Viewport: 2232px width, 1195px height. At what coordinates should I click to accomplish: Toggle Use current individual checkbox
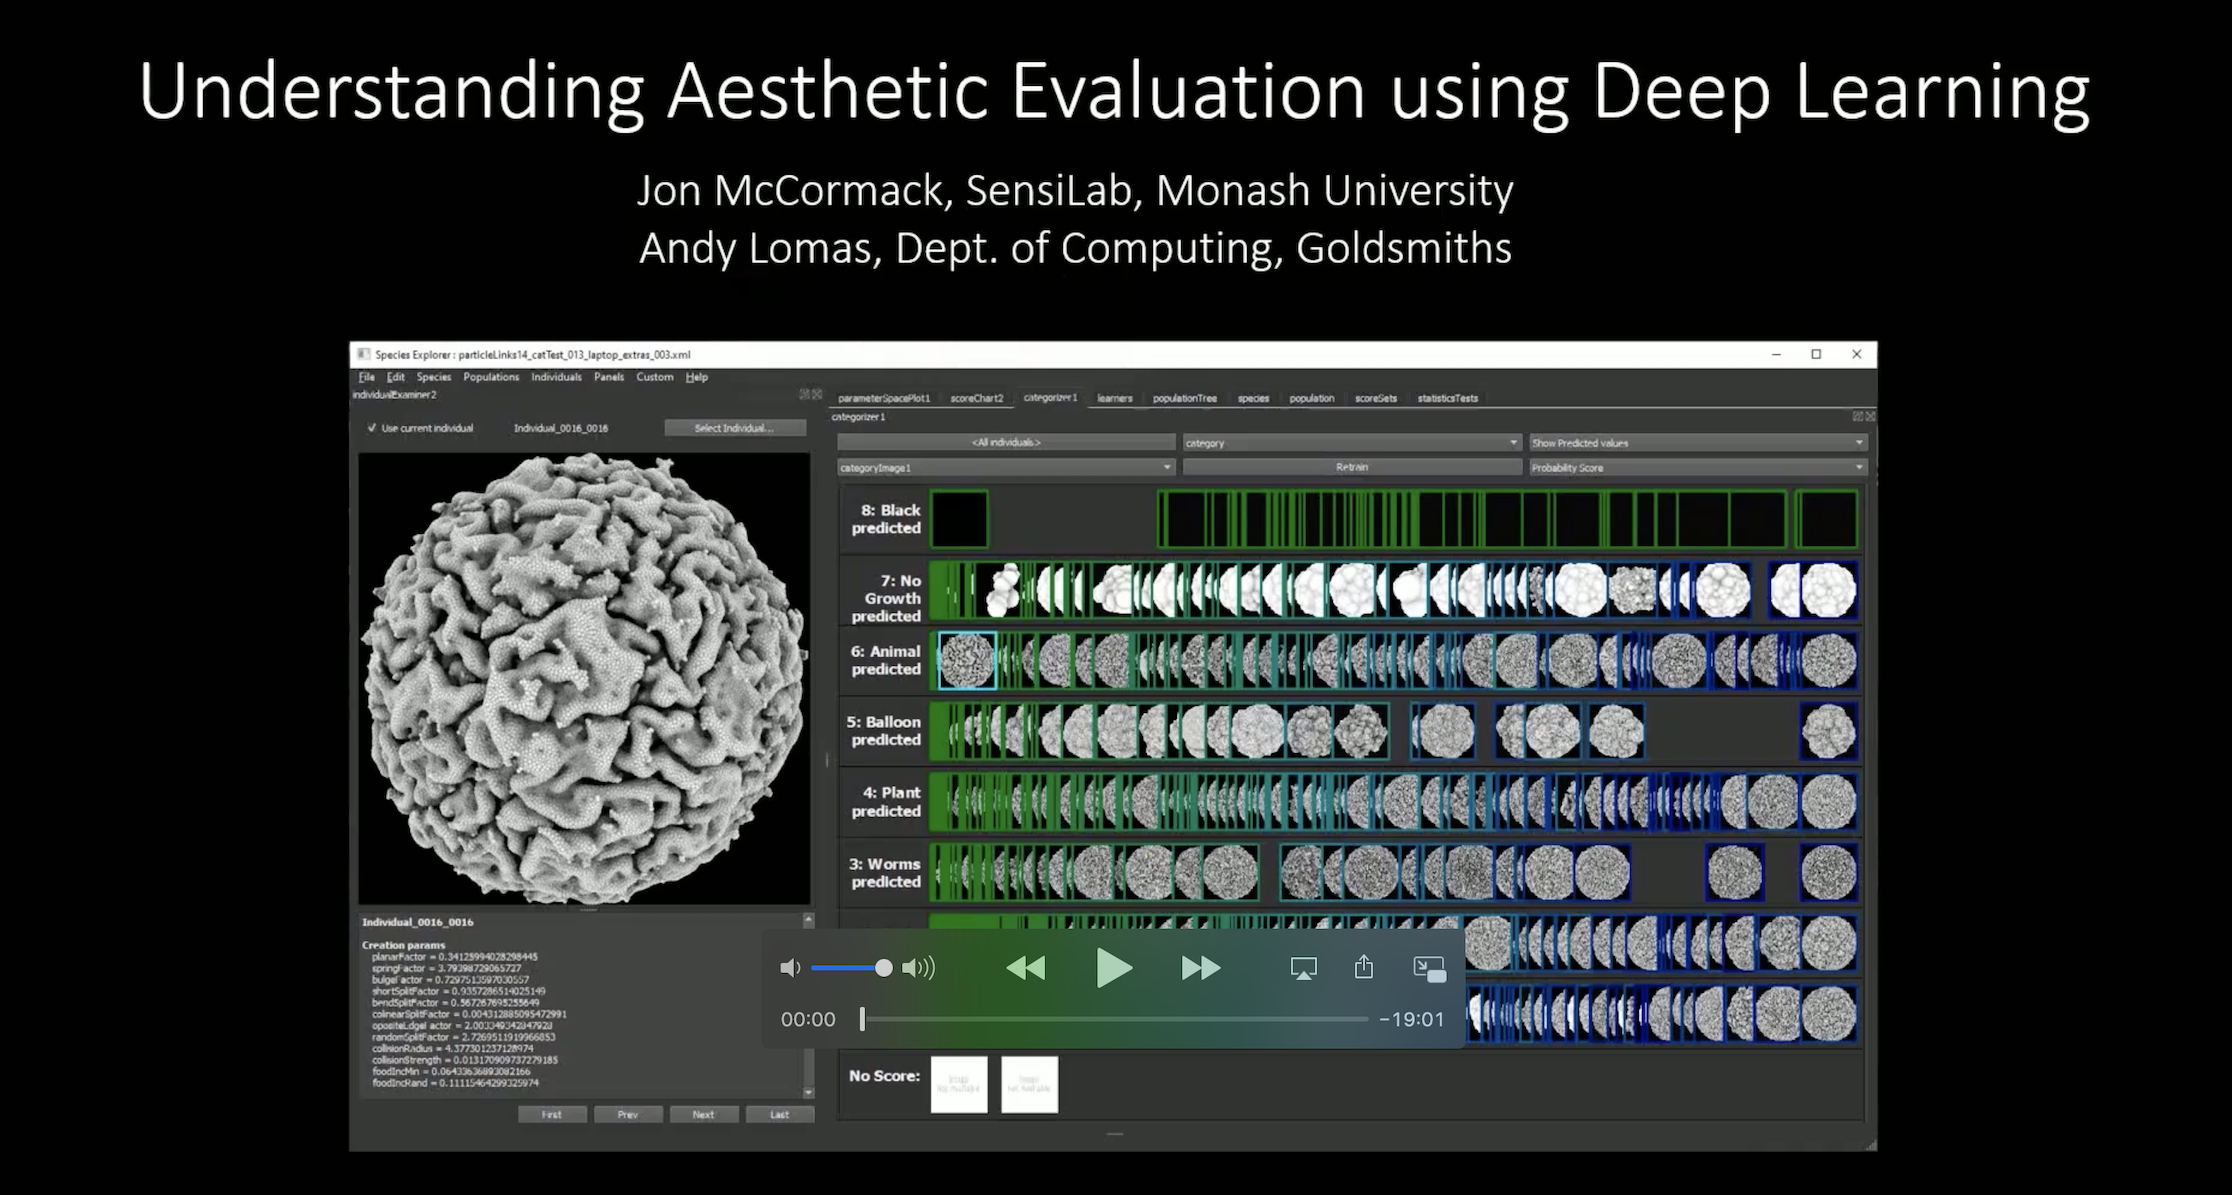[x=372, y=428]
